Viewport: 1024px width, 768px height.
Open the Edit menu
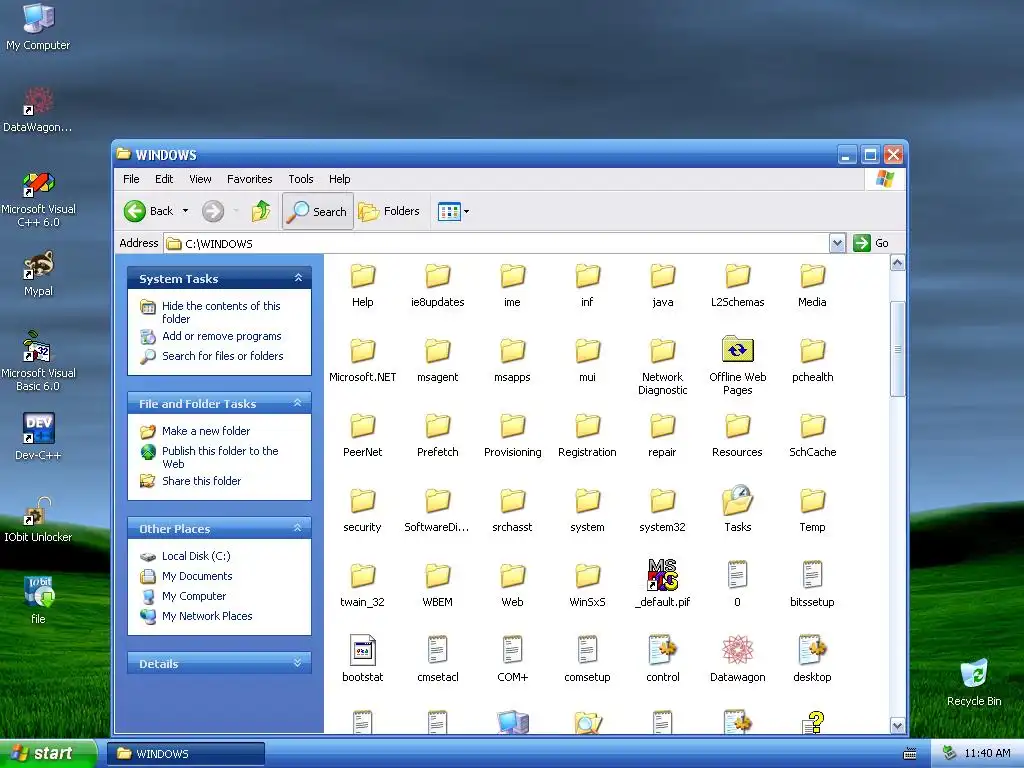(164, 179)
